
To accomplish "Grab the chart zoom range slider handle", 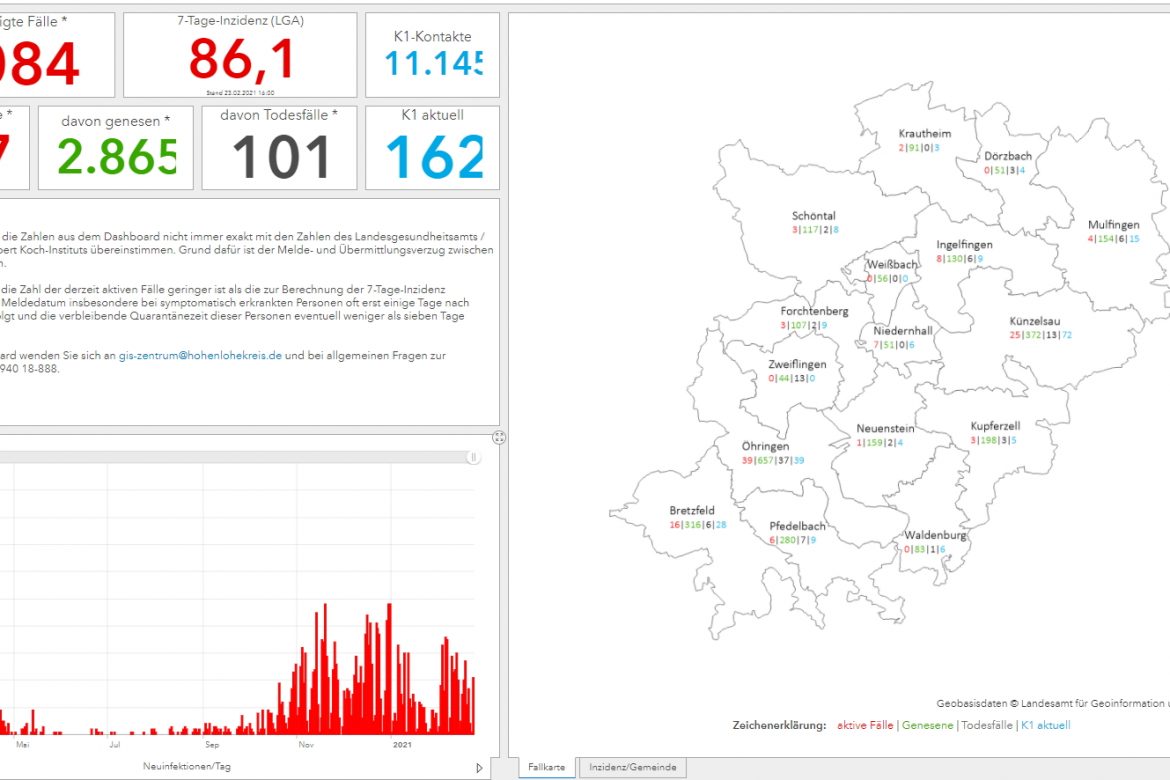I will point(473,457).
